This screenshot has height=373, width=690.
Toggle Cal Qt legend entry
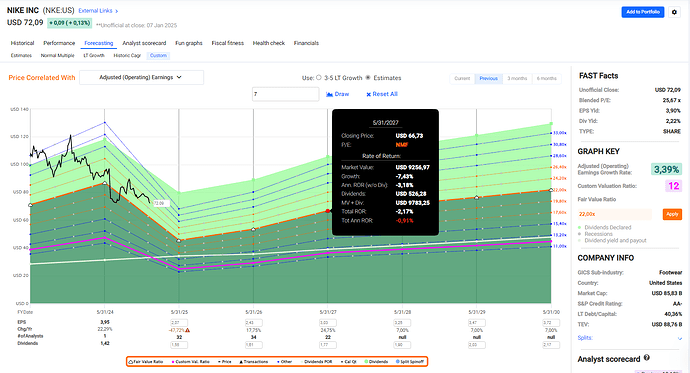tap(349, 362)
